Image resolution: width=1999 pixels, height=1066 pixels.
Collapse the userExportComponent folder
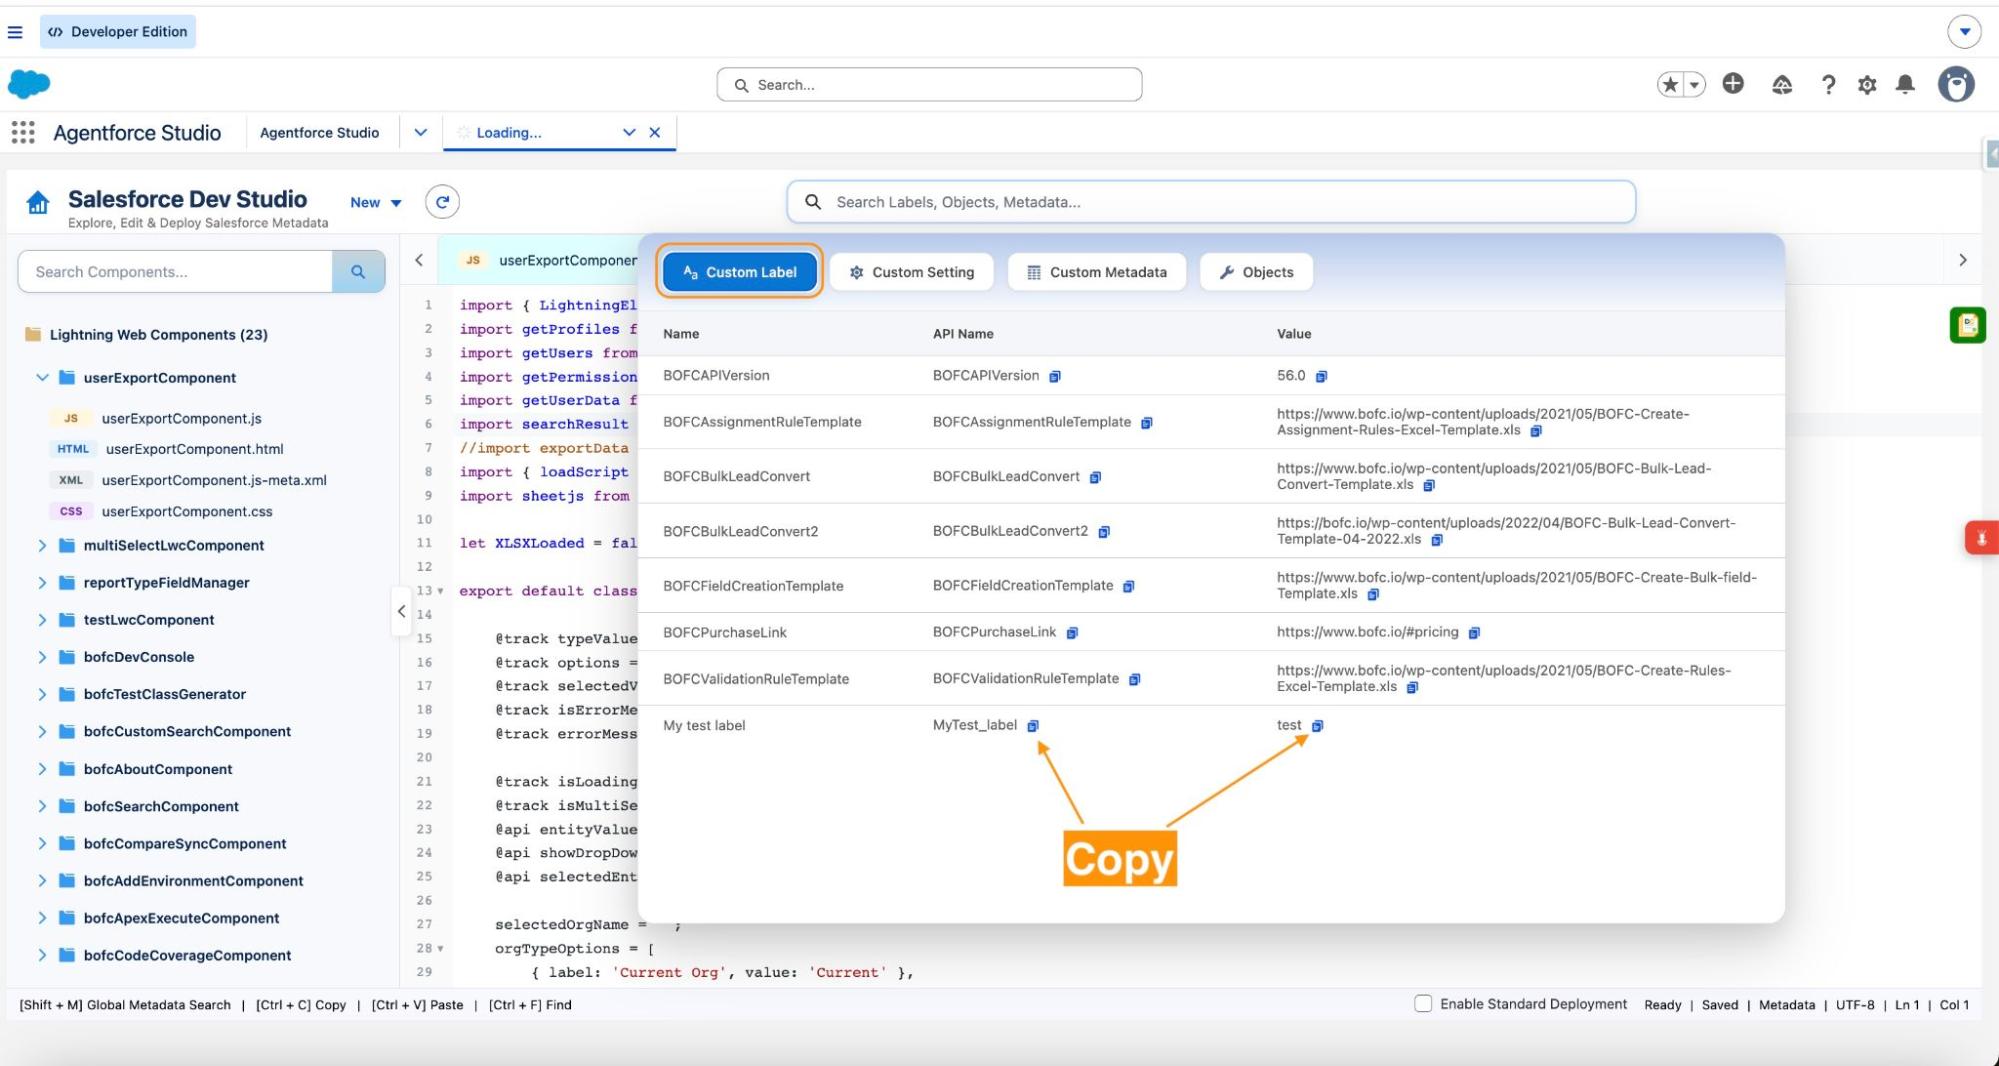42,378
